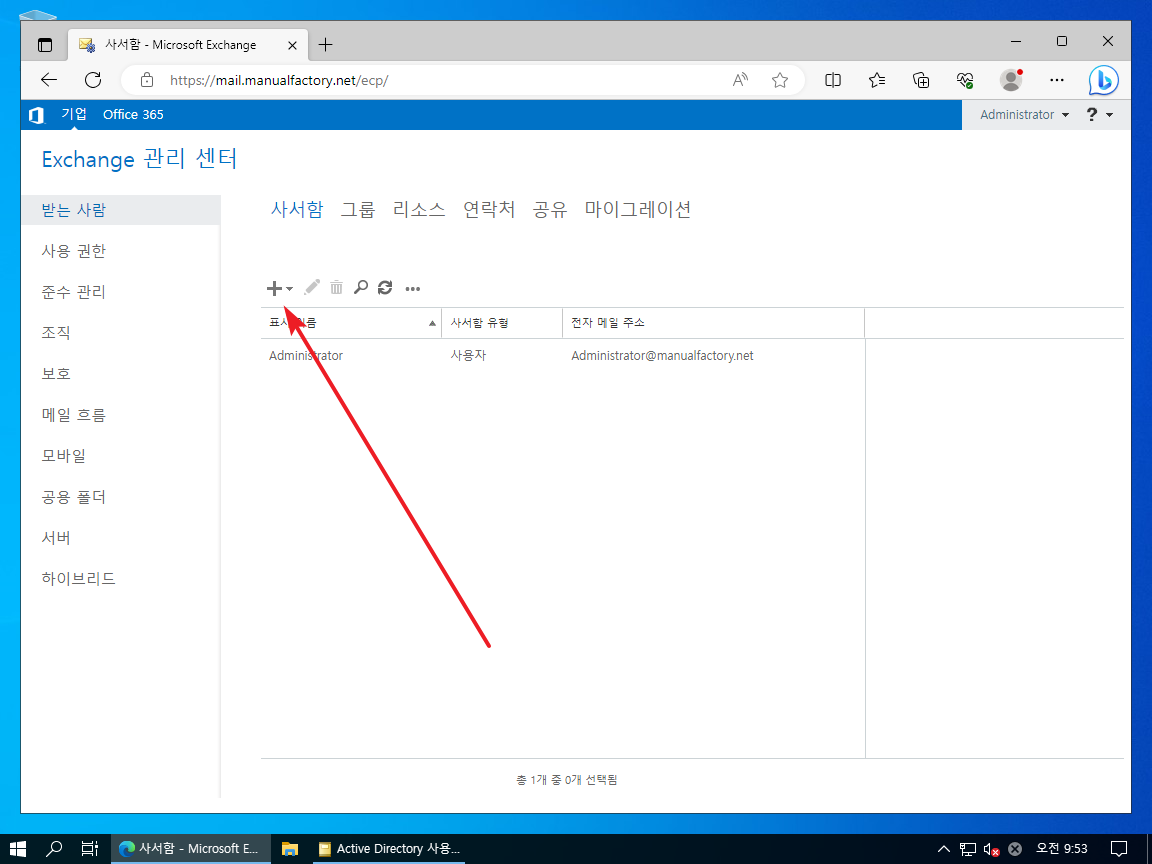View site information lock icon

[147, 80]
